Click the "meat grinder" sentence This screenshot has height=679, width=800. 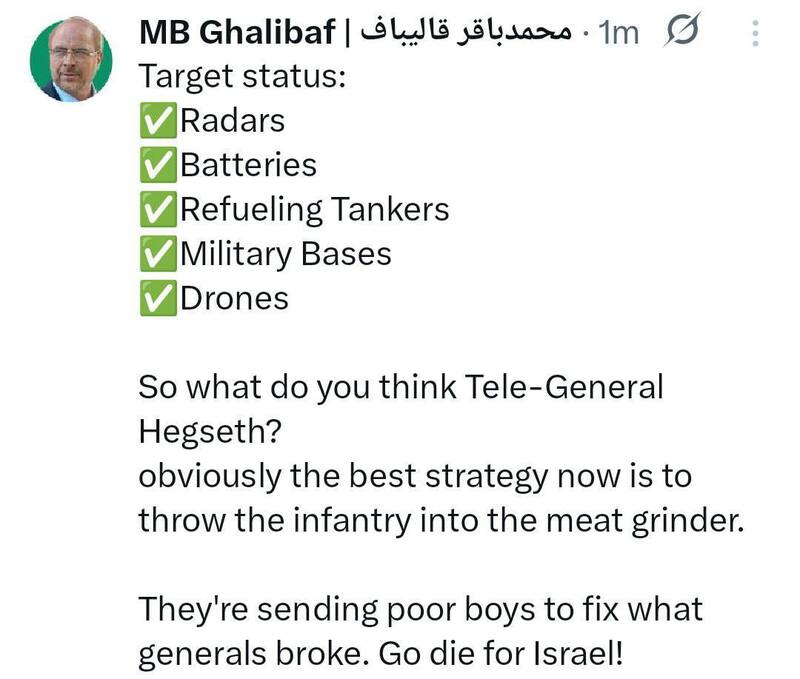click(441, 519)
